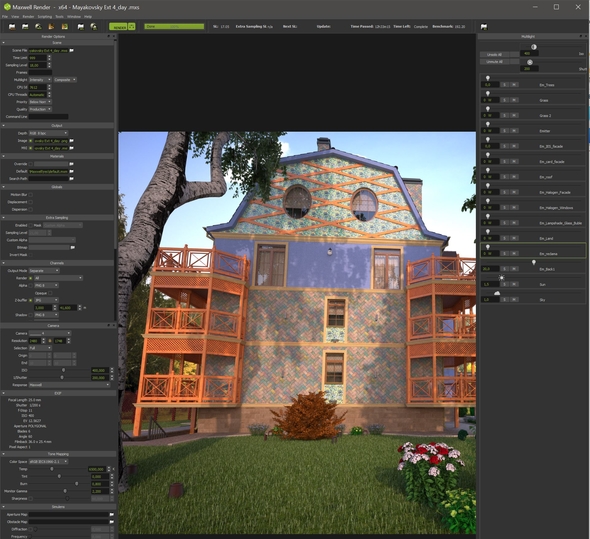Browse for output Image path folder icon
590x539 pixels.
coord(71,140)
